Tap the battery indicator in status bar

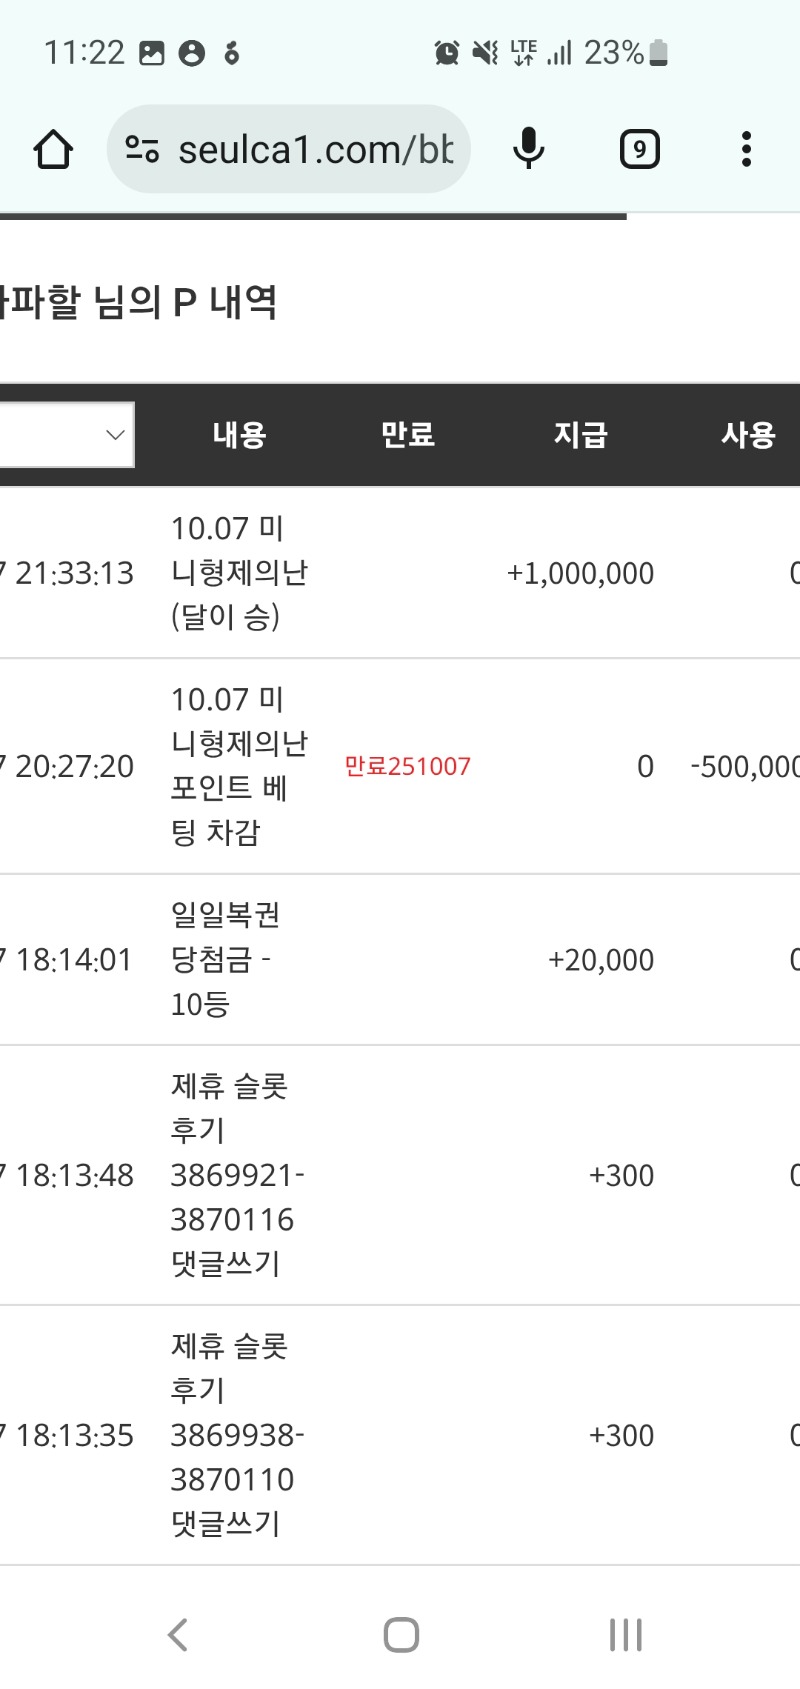658,53
